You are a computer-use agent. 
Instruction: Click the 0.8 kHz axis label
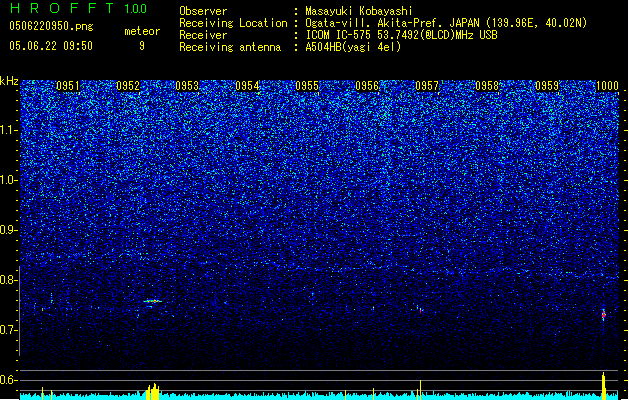[x=8, y=280]
